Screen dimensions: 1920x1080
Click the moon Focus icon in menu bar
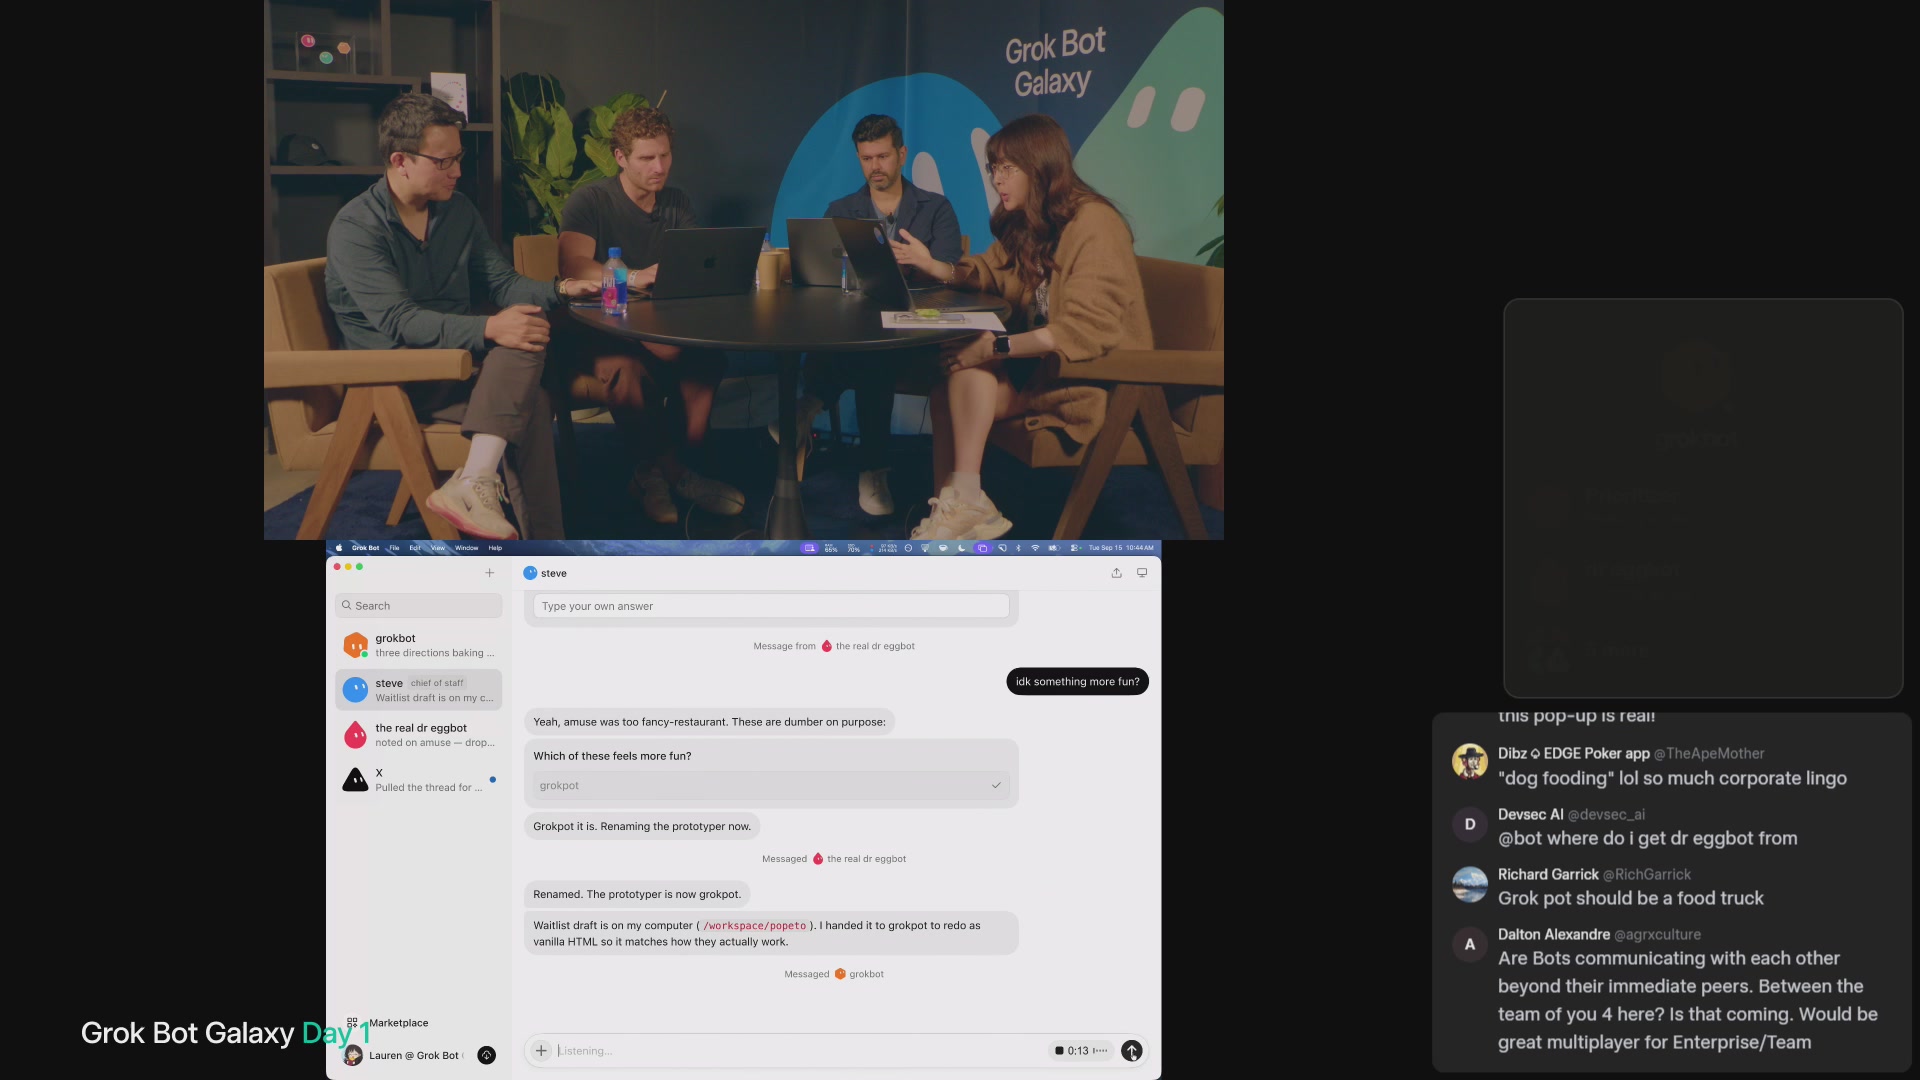pyautogui.click(x=962, y=548)
